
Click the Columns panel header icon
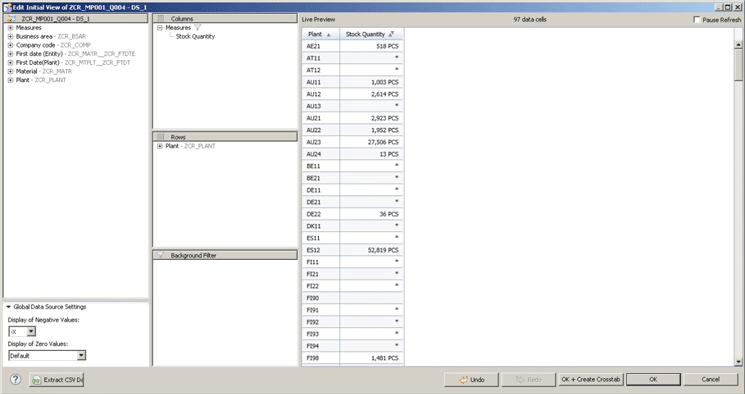(x=161, y=19)
